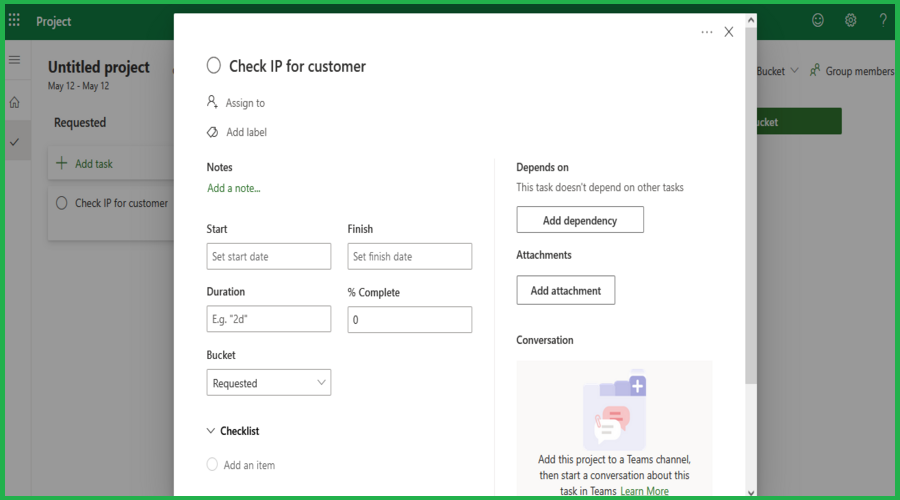The width and height of the screenshot is (900, 500).
Task: Mark Check IP for customer complete in dialog
Action: [213, 66]
